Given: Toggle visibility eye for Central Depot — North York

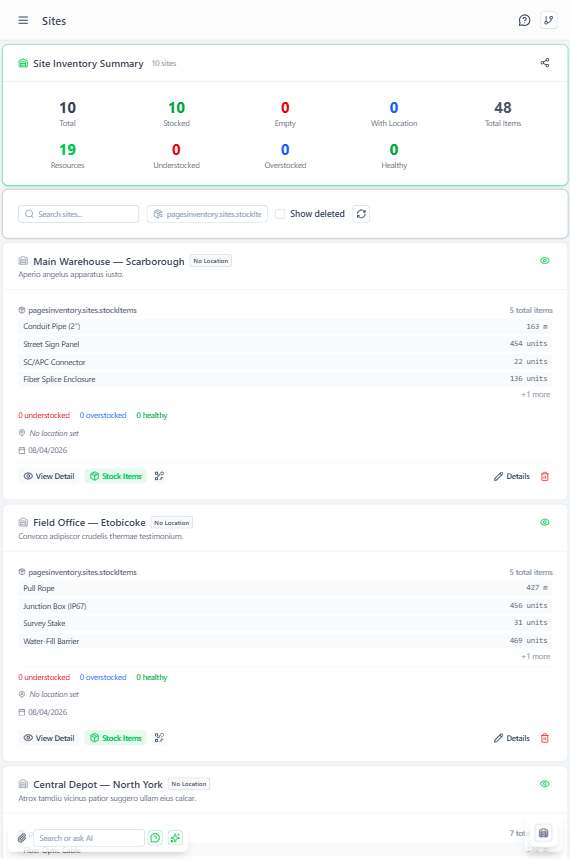Looking at the screenshot, I should point(545,784).
